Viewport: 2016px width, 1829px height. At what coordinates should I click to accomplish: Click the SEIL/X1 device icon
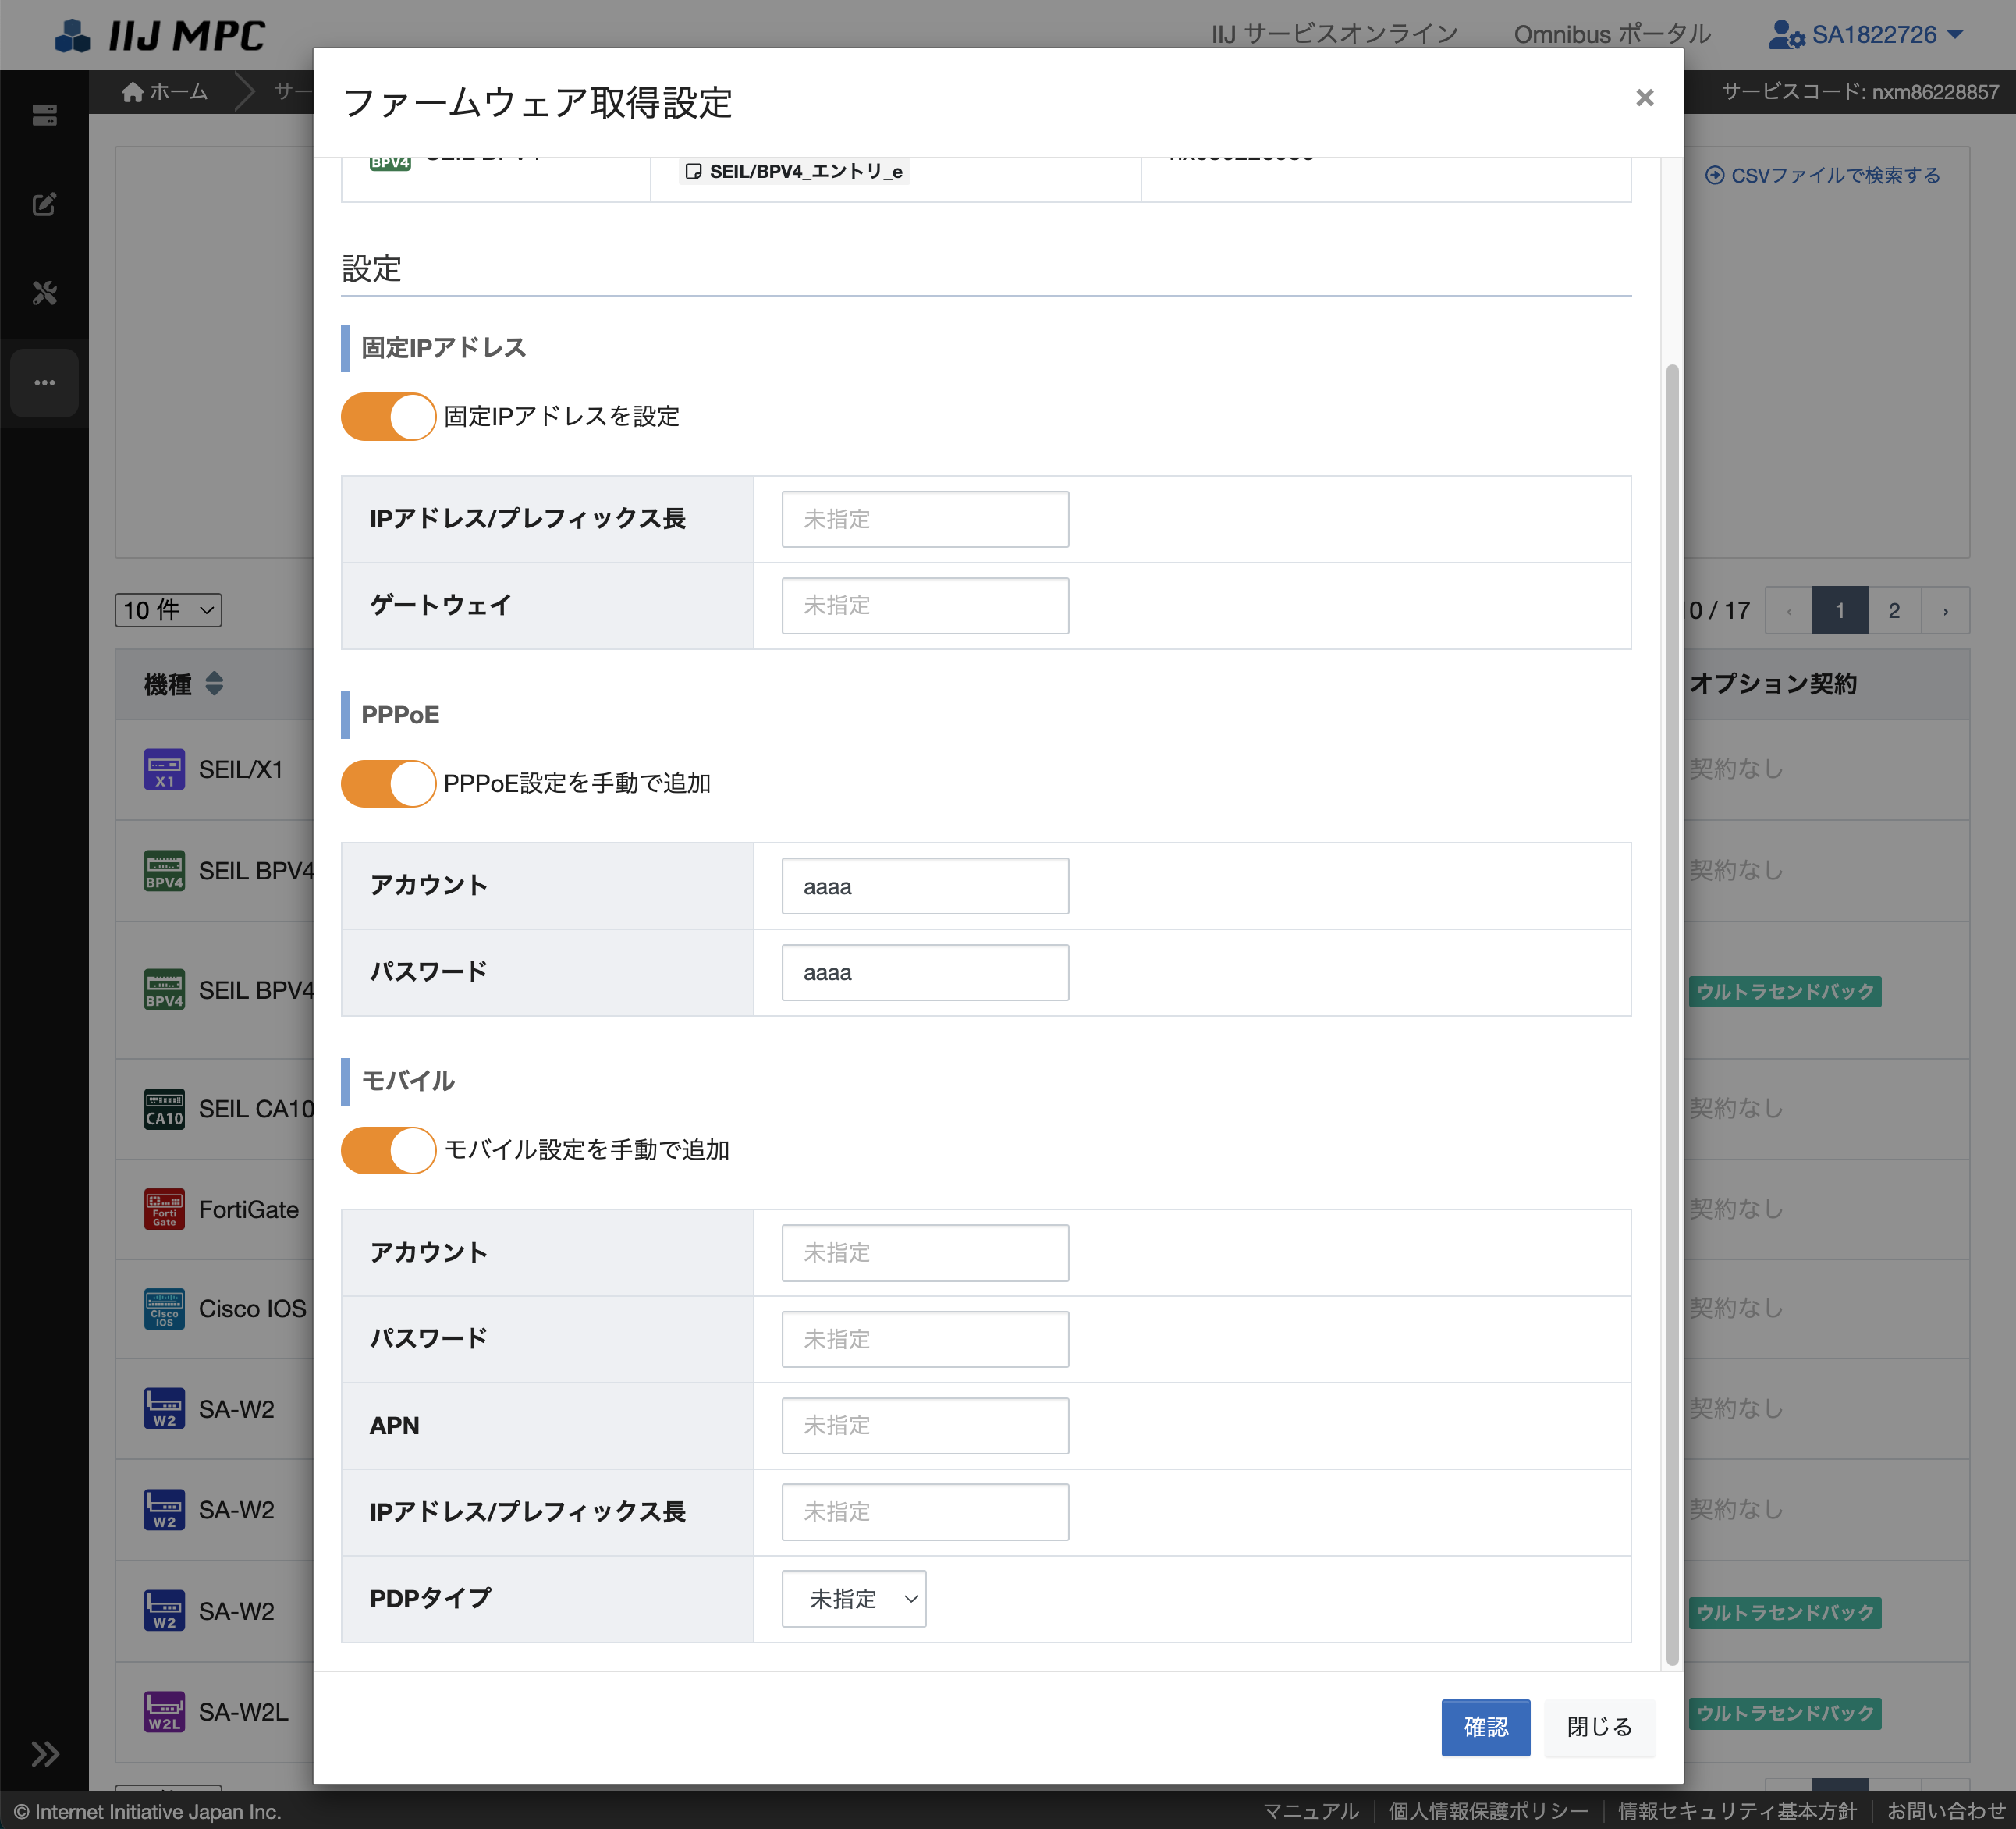tap(164, 769)
